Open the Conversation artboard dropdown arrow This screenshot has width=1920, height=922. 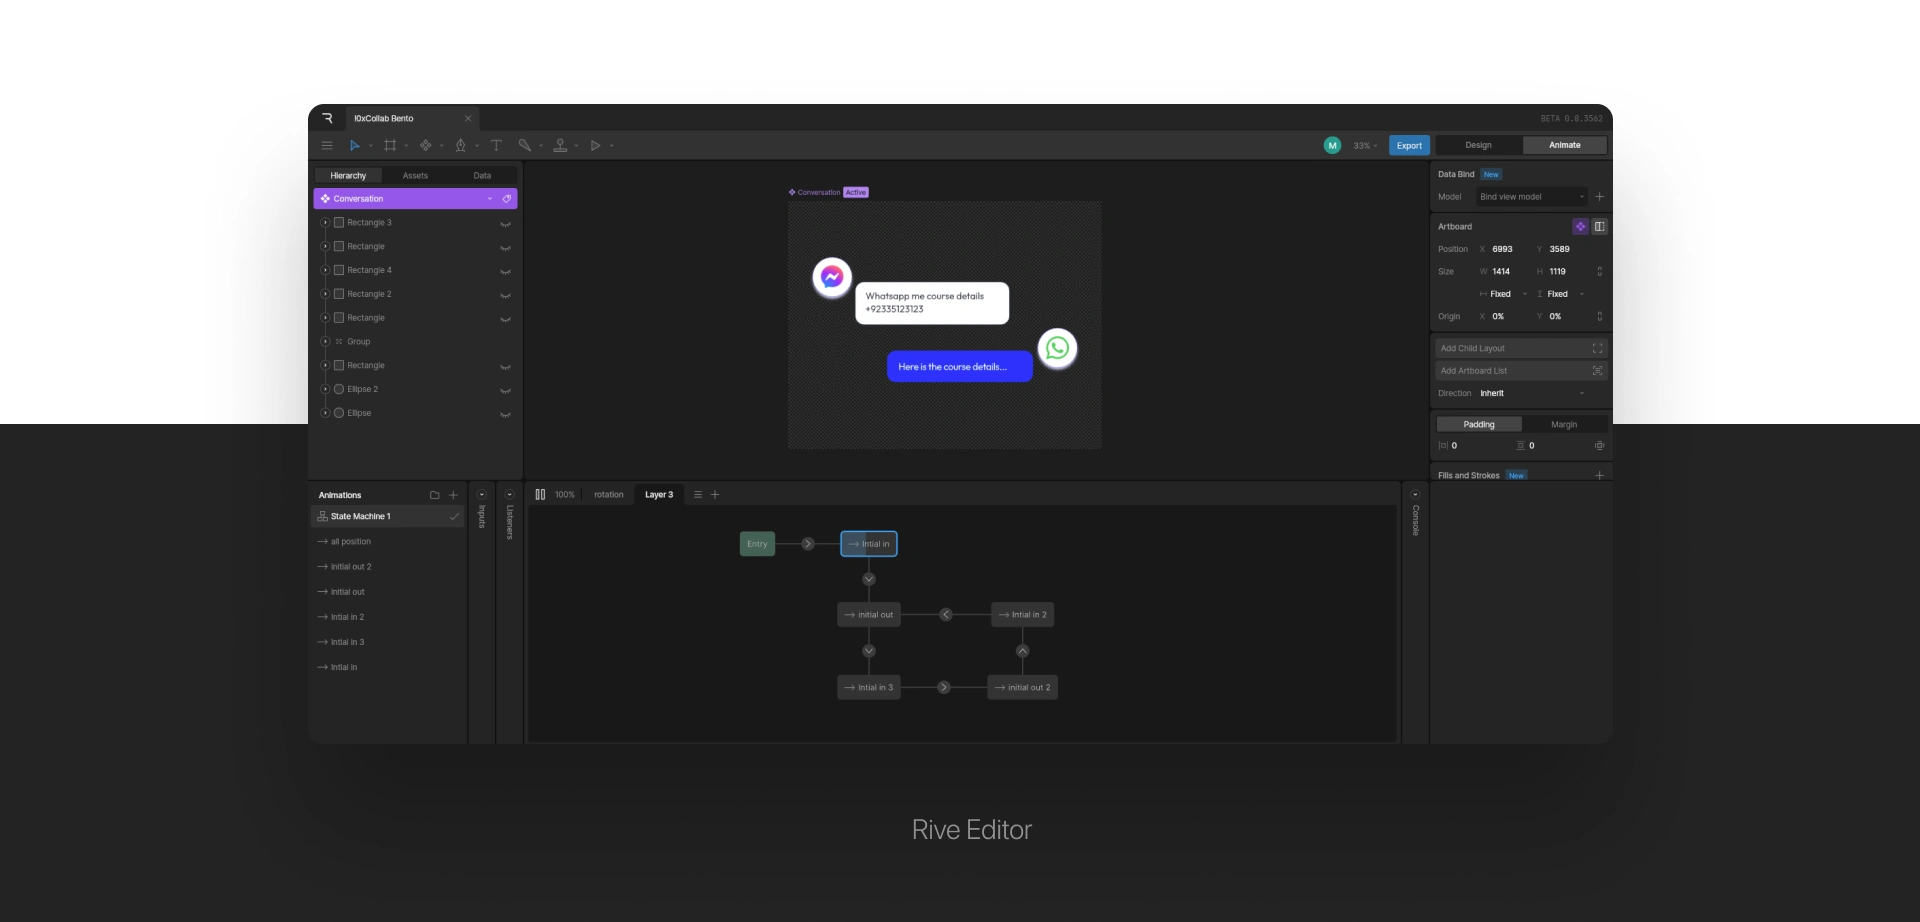pos(490,199)
